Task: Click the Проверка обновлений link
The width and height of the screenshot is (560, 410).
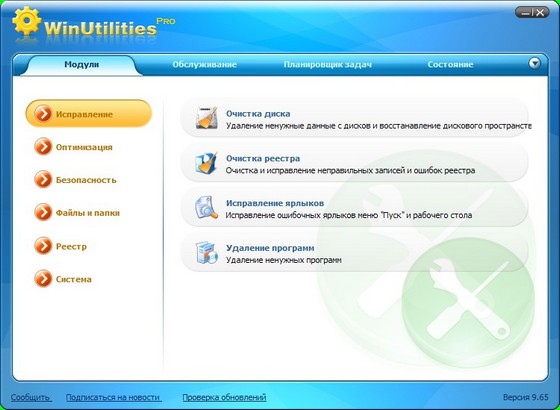Action: coord(224,397)
